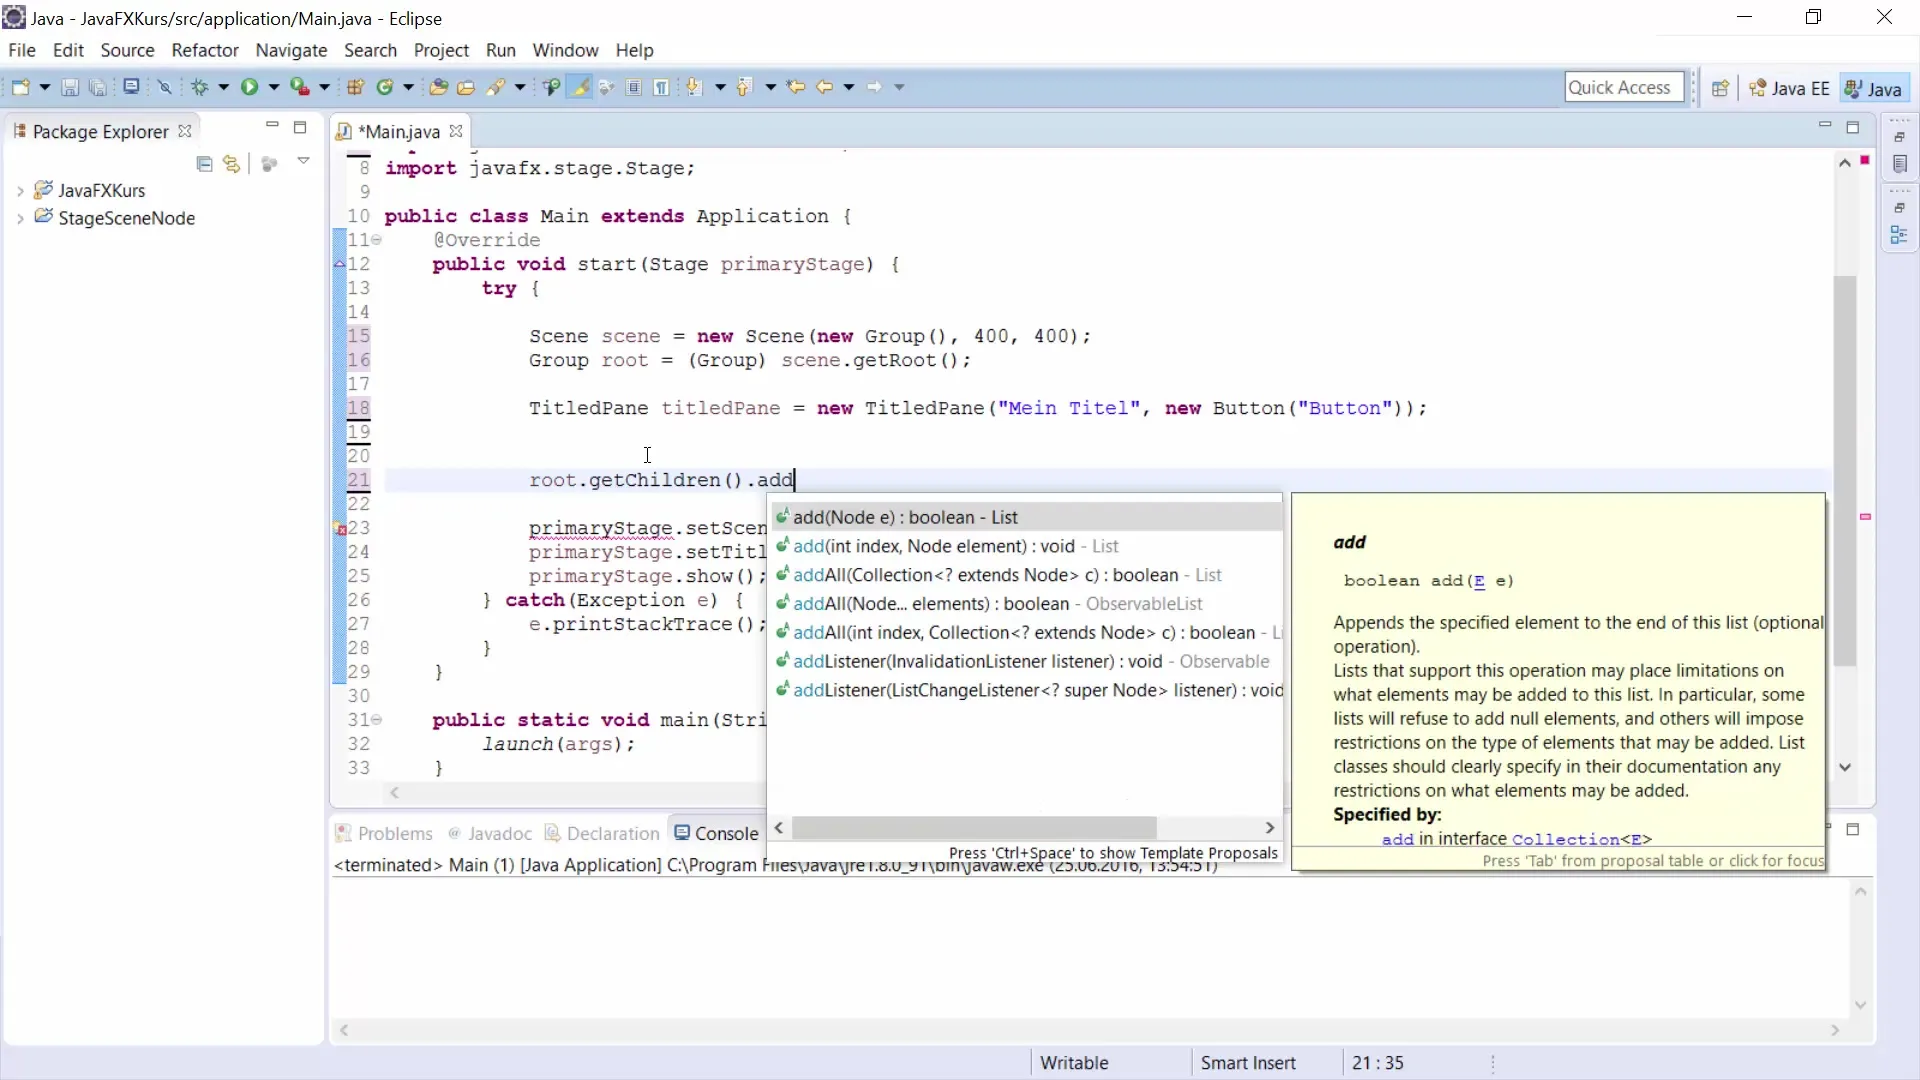The width and height of the screenshot is (1920, 1080).
Task: Open the Source menu
Action: tap(127, 50)
